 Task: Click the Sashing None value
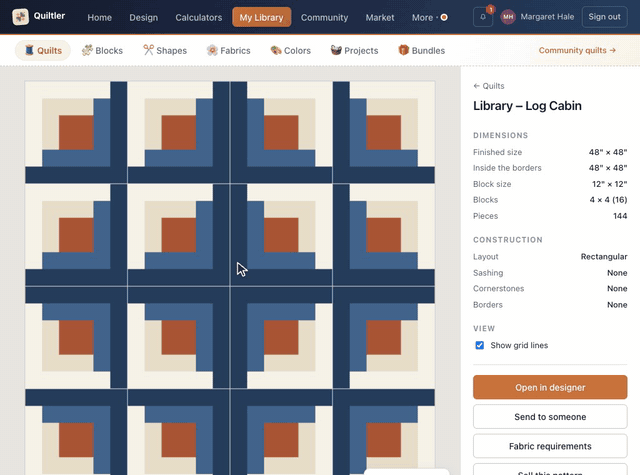pos(617,273)
